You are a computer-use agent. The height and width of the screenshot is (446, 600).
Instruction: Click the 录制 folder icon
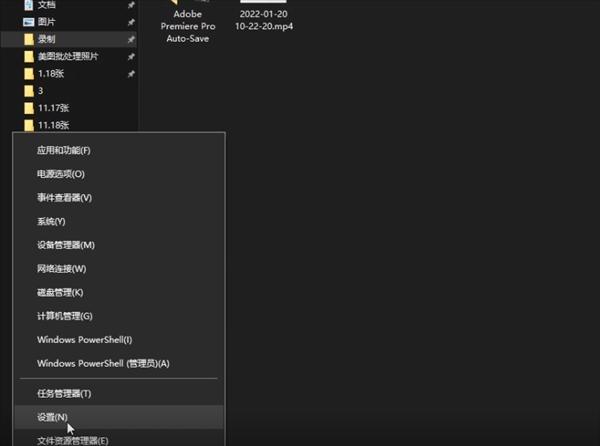pos(29,39)
